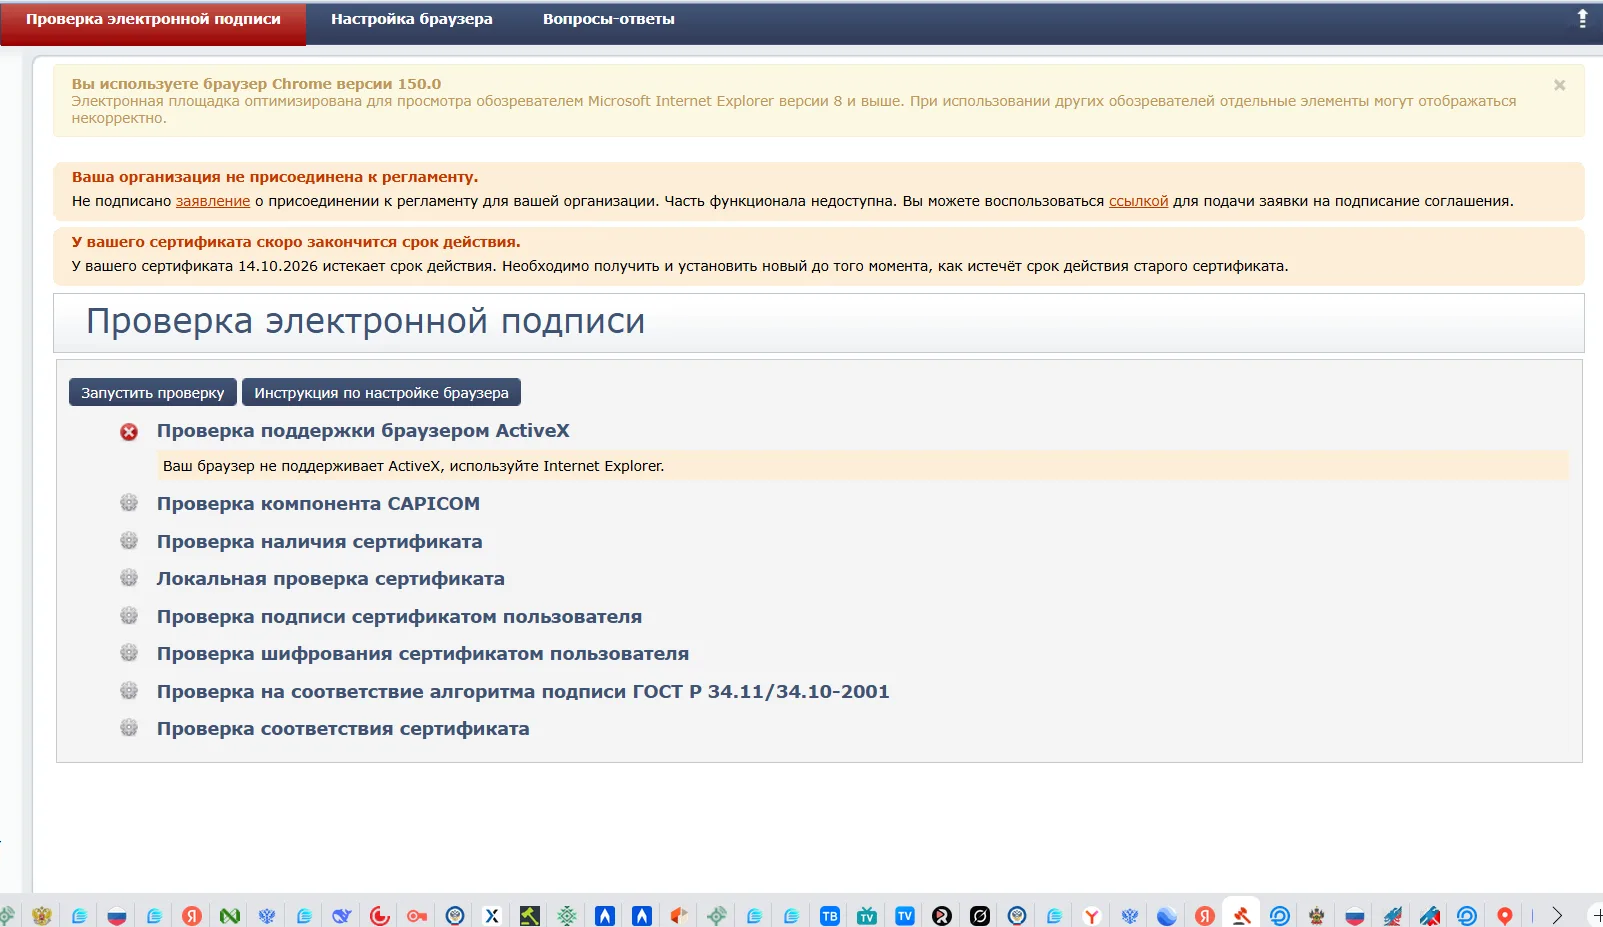Open the black X on white icon tab

pos(492,916)
